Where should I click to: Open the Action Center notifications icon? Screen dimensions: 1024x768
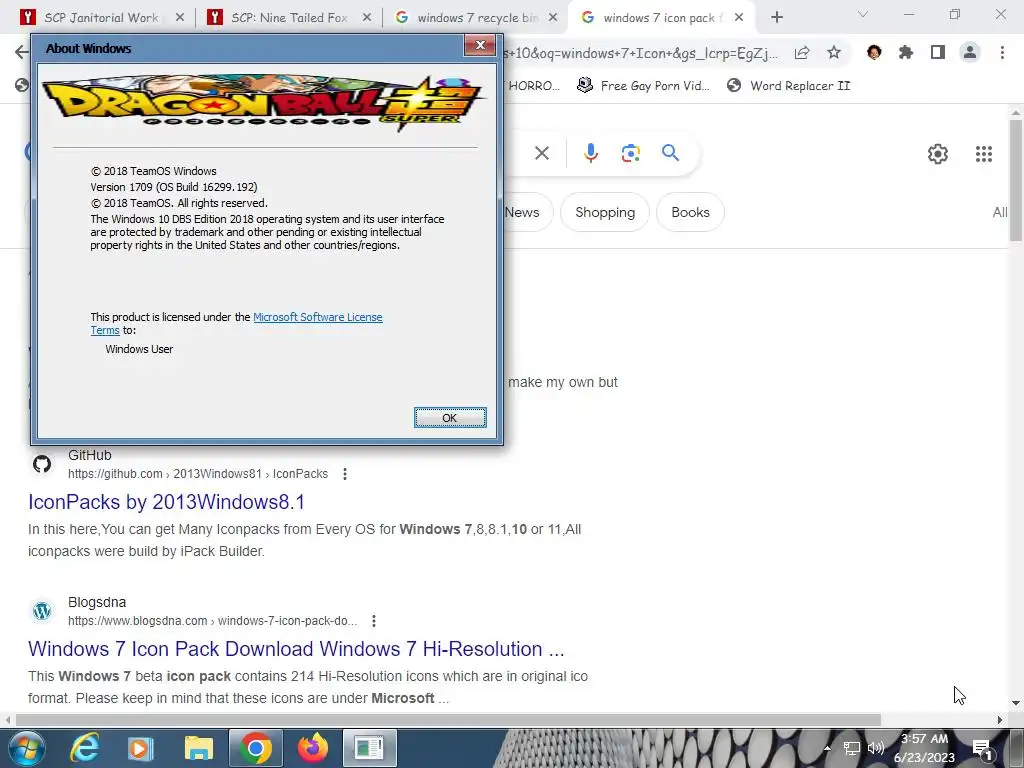click(983, 749)
